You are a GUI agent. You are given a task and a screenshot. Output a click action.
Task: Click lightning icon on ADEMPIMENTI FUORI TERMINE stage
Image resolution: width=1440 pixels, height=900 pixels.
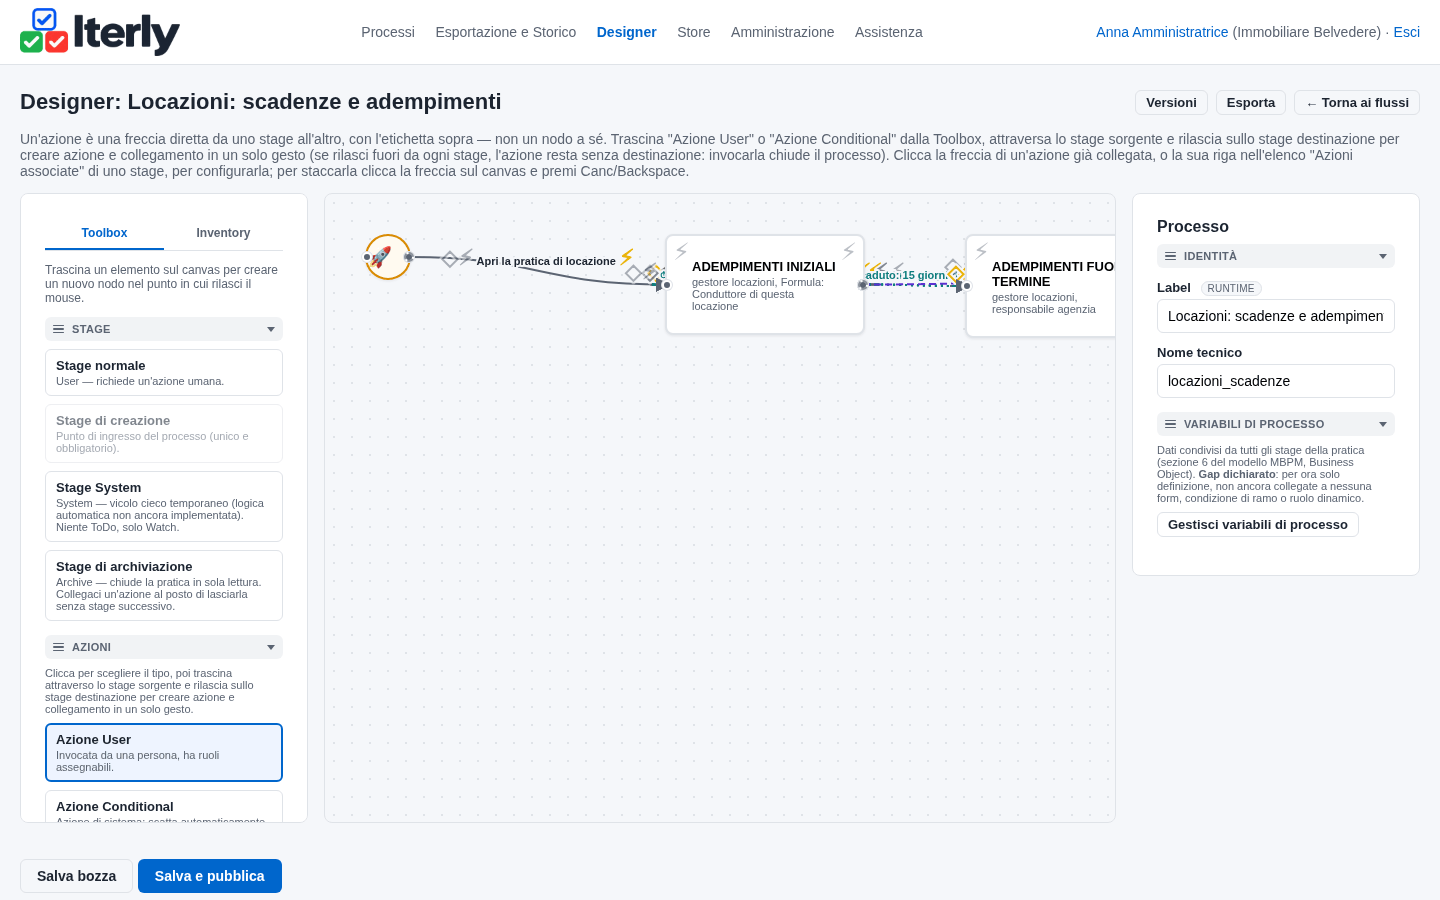(981, 251)
